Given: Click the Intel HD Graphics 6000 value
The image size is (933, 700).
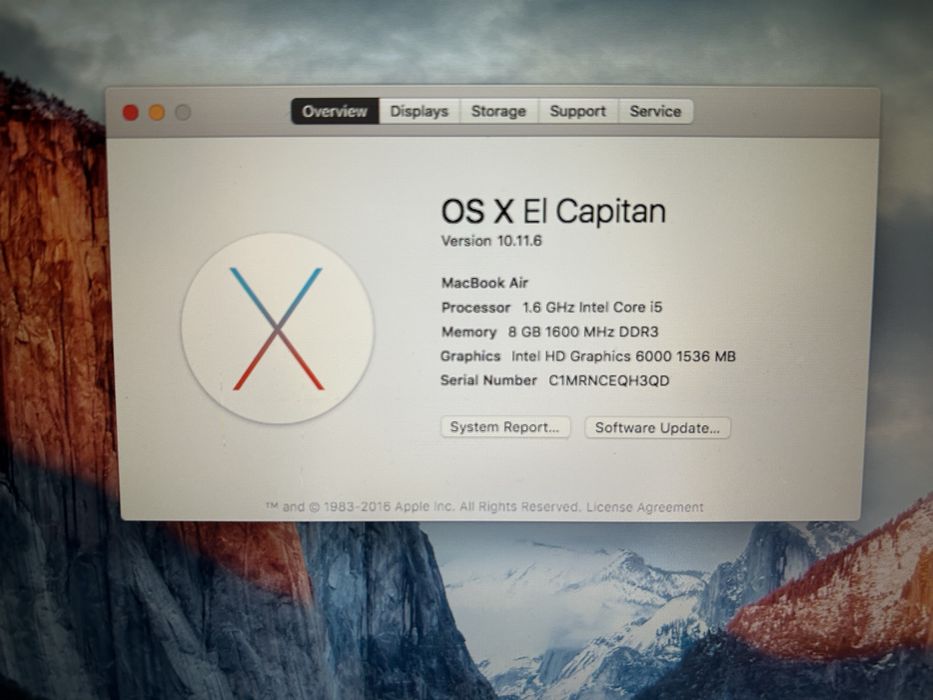Looking at the screenshot, I should coord(624,357).
